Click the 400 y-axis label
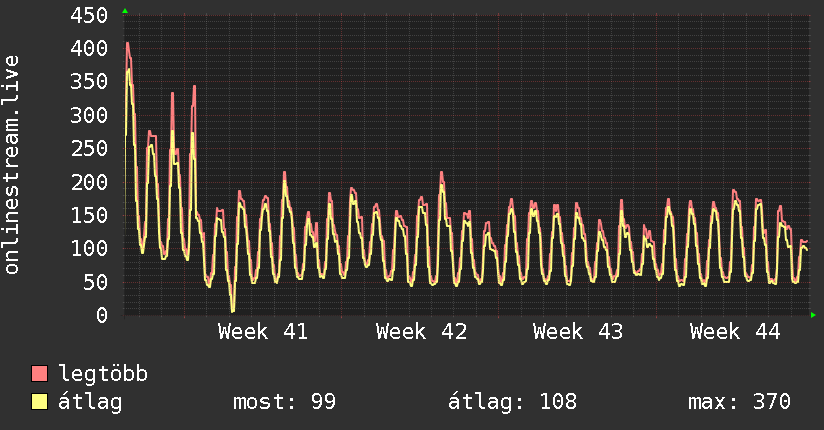The height and width of the screenshot is (430, 824). coord(89,48)
